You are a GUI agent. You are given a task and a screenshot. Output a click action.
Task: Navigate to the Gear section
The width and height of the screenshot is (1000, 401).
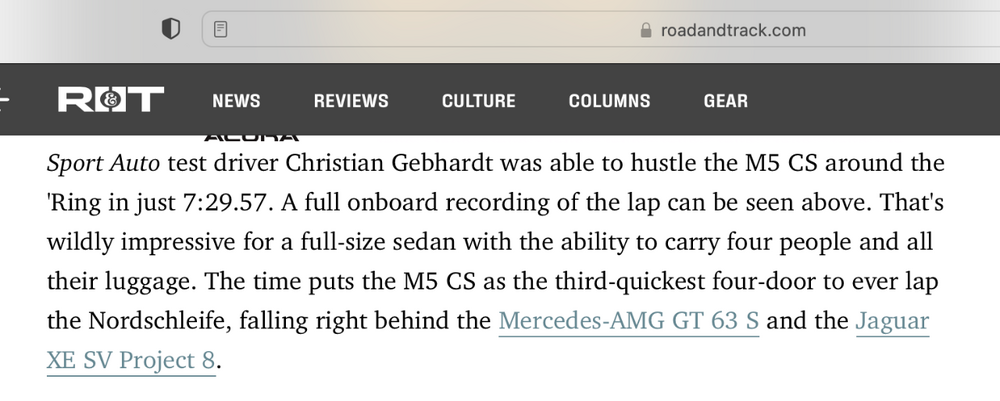click(725, 101)
